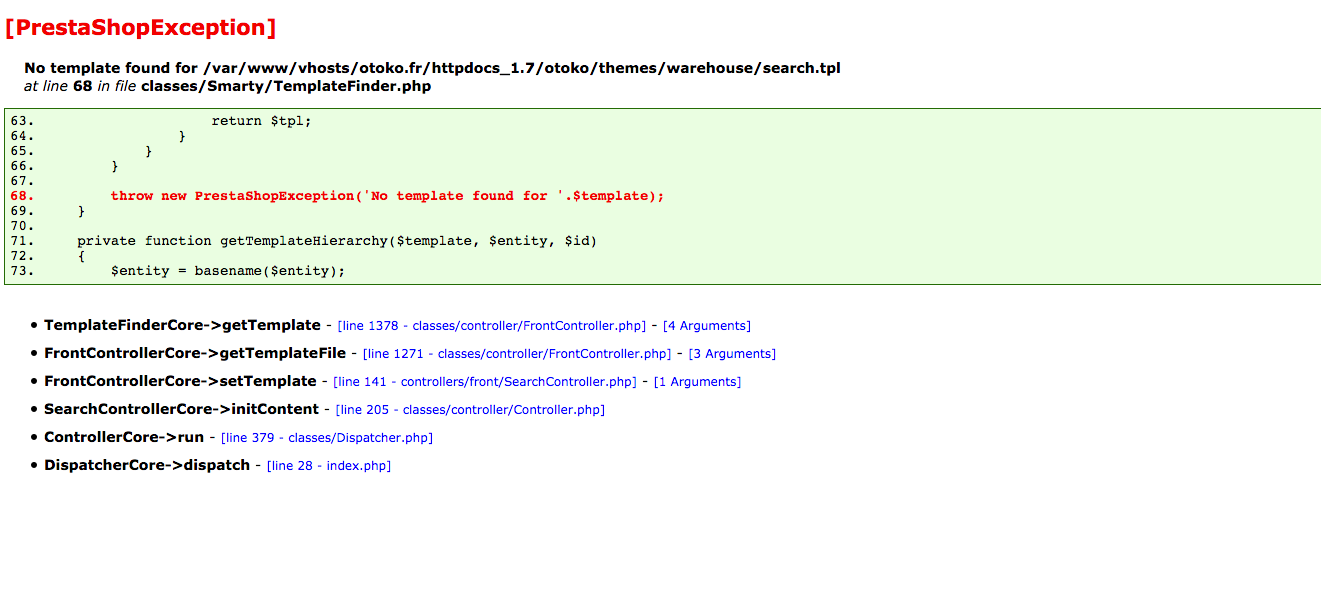
Task: Open the line 205 Controller.php link
Action: (x=470, y=410)
